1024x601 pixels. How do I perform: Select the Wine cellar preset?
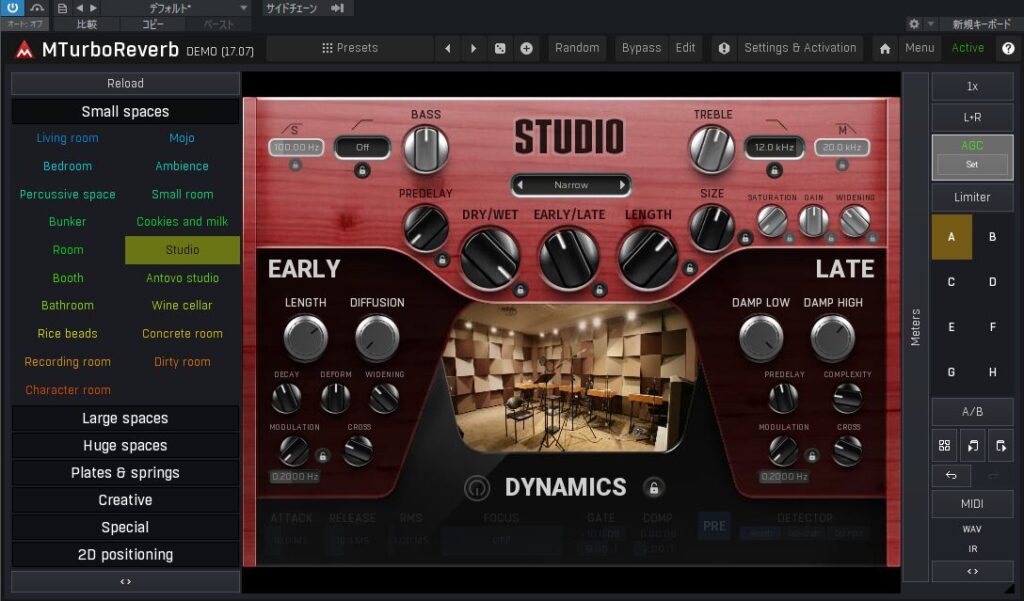tap(182, 306)
